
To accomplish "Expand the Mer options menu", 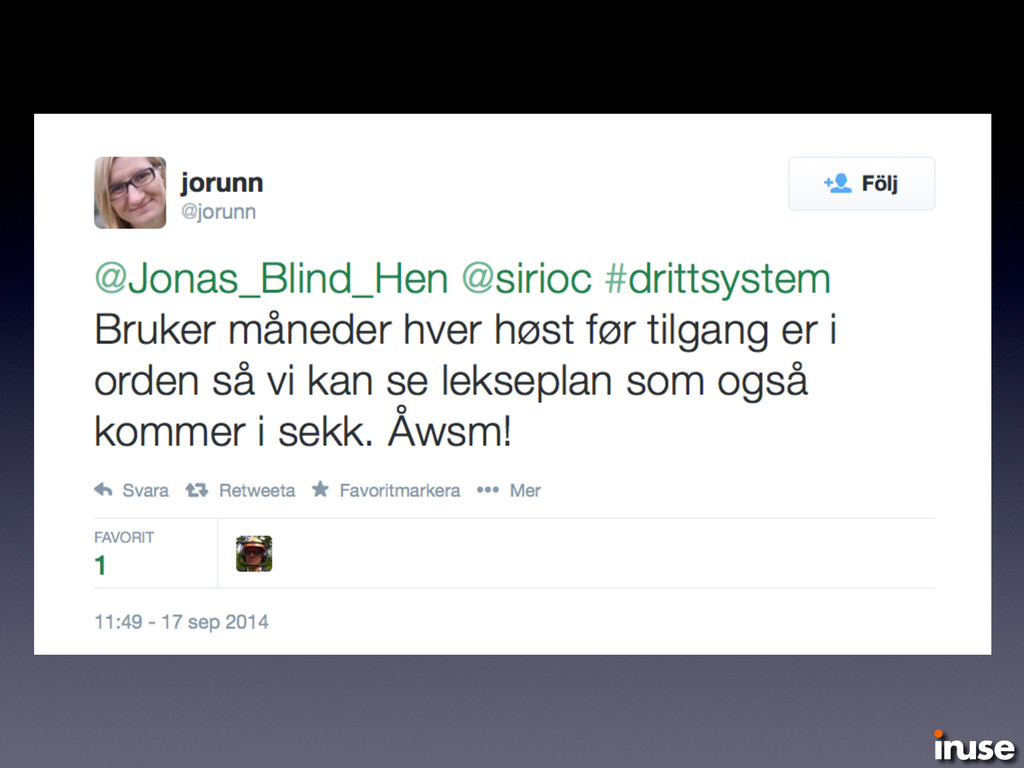I will (525, 490).
